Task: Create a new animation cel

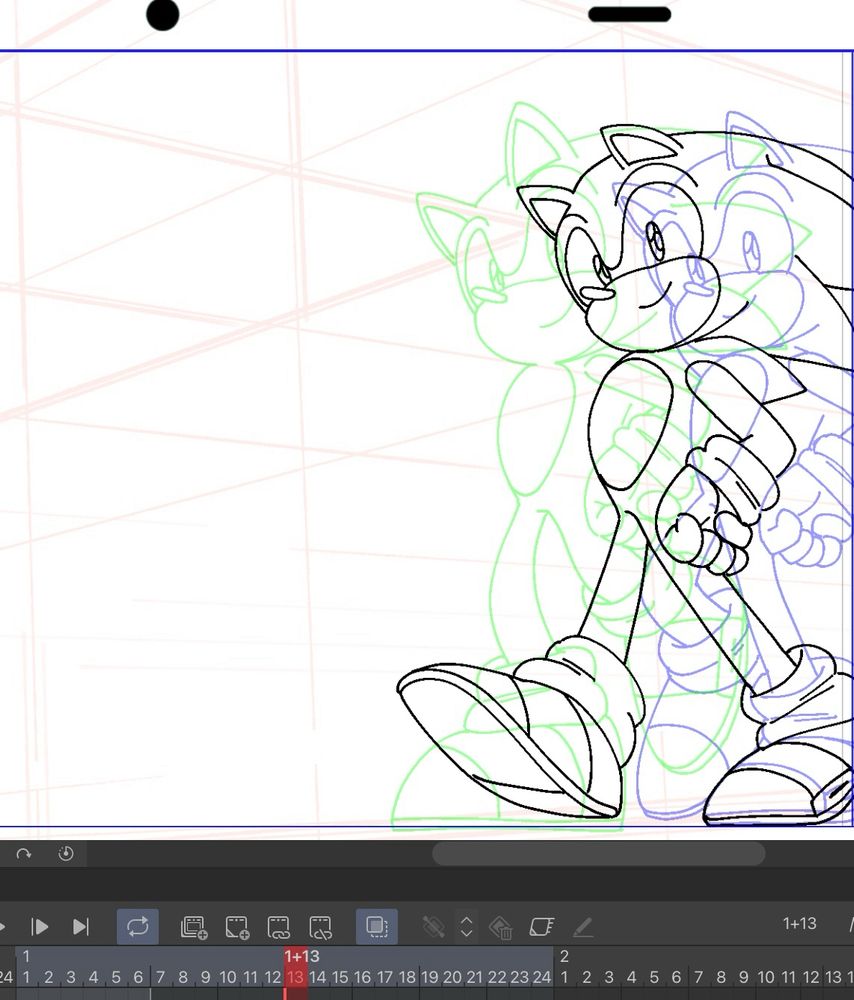Action: pos(237,927)
